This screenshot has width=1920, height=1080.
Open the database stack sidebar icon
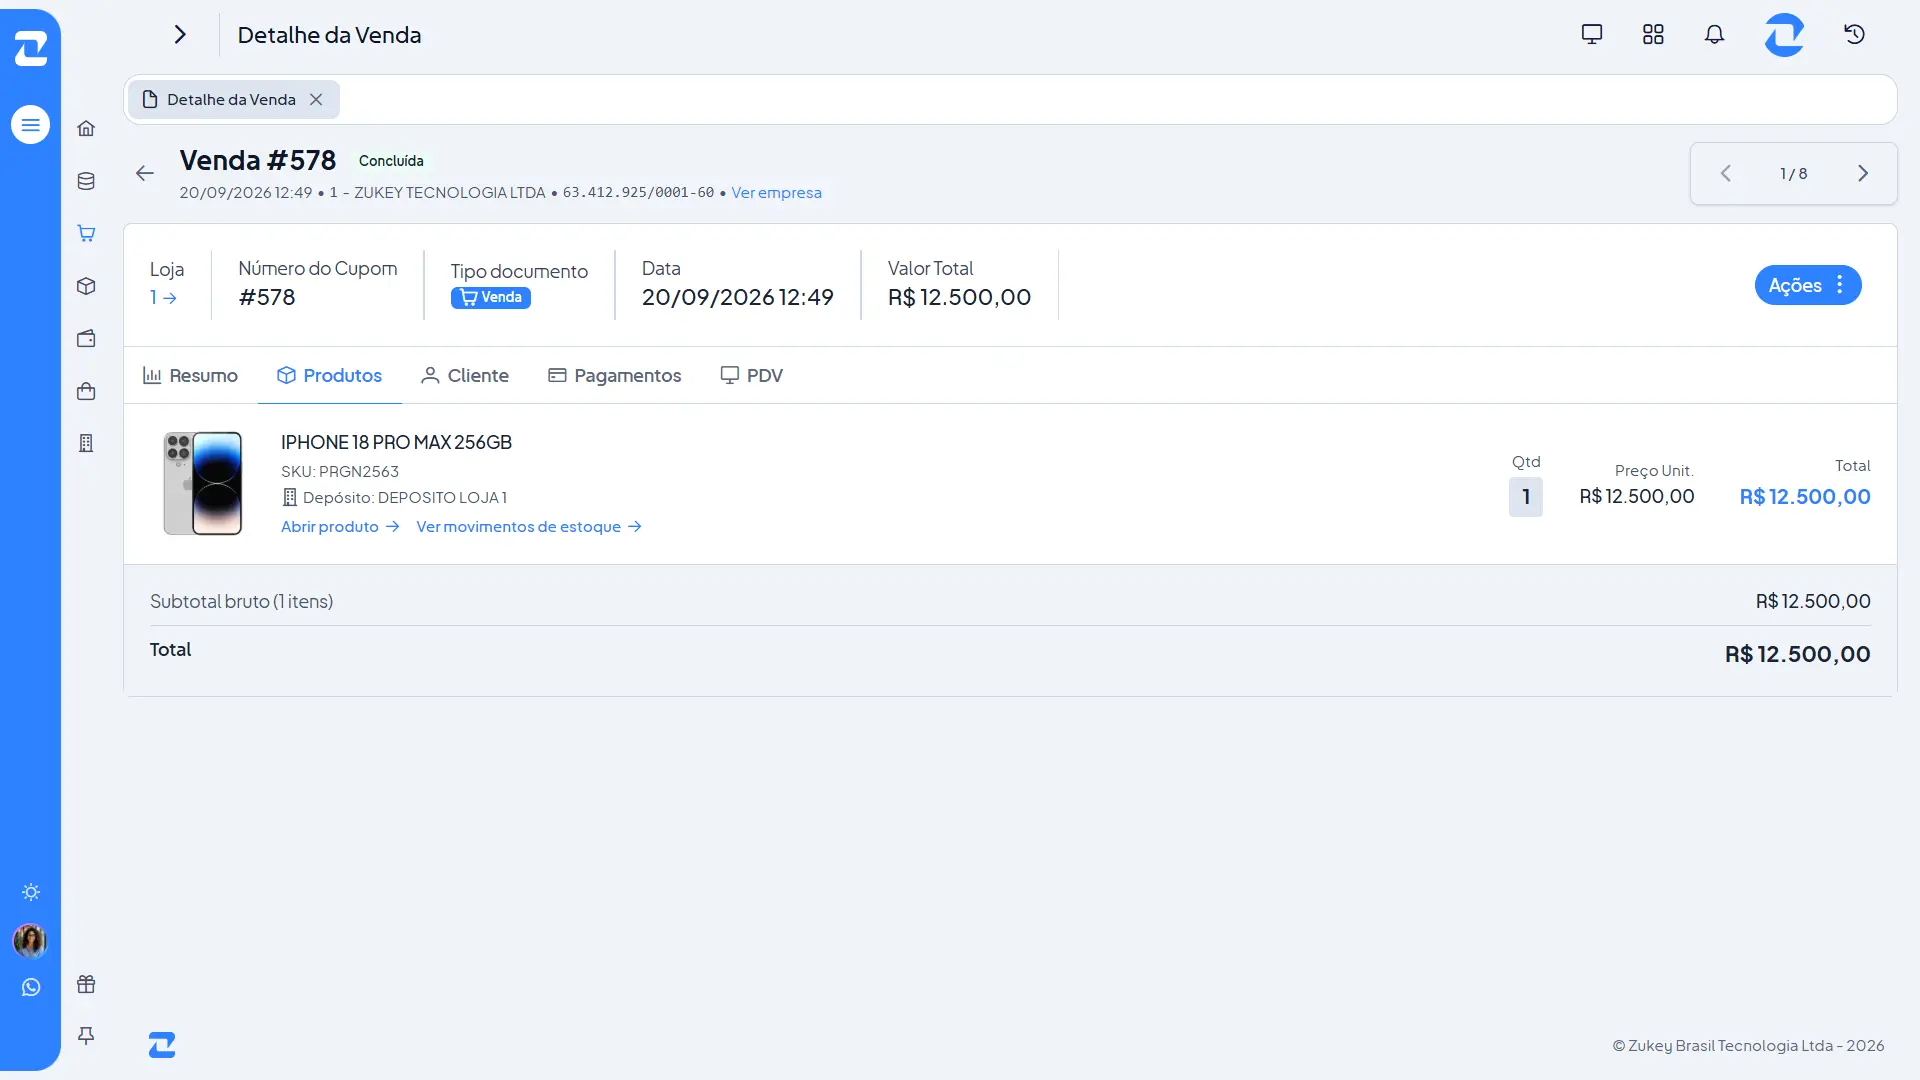pos(86,181)
